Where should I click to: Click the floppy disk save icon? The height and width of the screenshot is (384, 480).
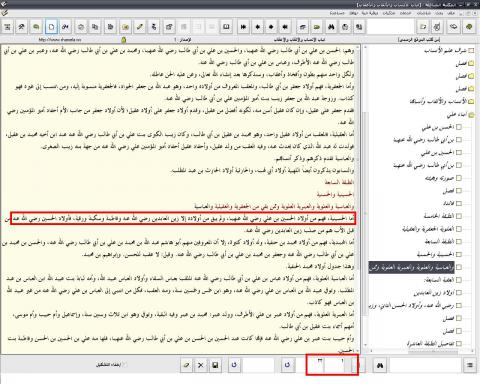tap(215, 366)
